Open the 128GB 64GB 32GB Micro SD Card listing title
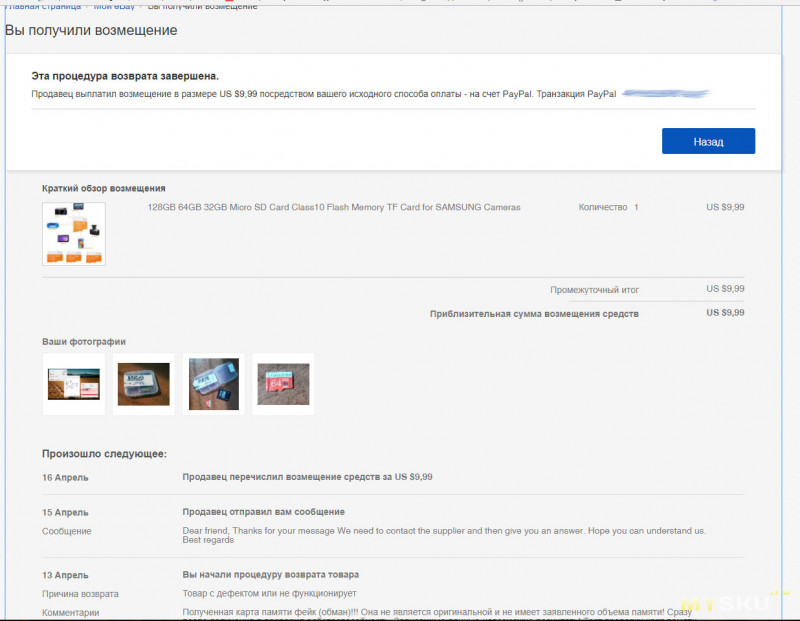The height and width of the screenshot is (621, 800). pyautogui.click(x=334, y=207)
